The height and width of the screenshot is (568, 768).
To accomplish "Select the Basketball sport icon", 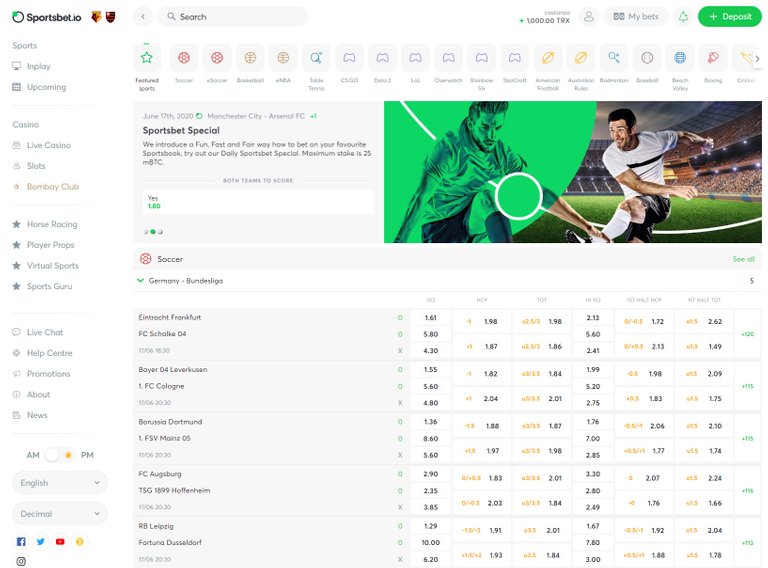I will pos(250,58).
